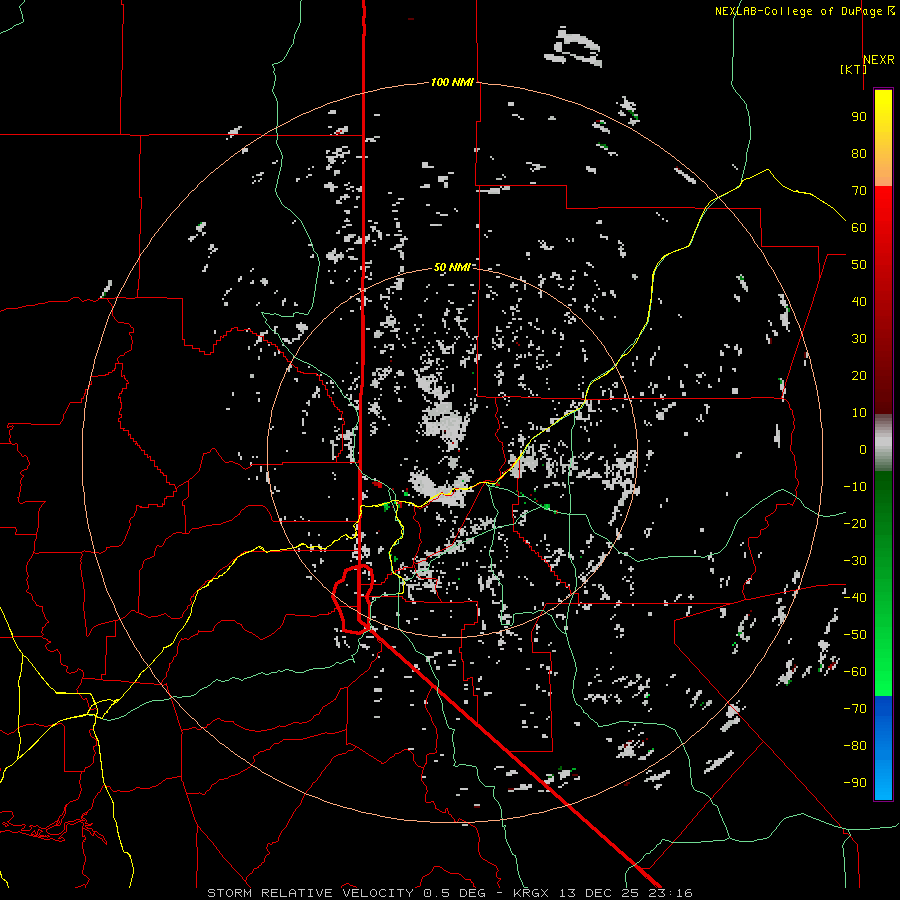Viewport: 900px width, 900px height.
Task: Click the -60 value on velocity scale
Action: 855,672
